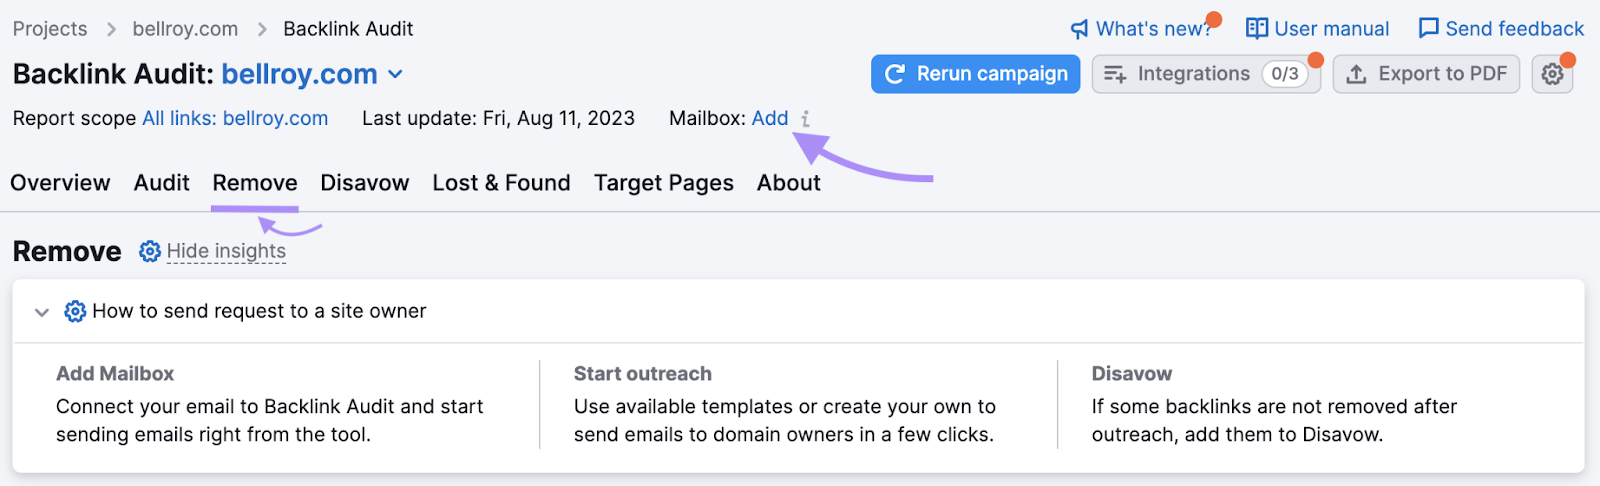
Task: Click gear icon next to Hide insights
Action: point(150,252)
